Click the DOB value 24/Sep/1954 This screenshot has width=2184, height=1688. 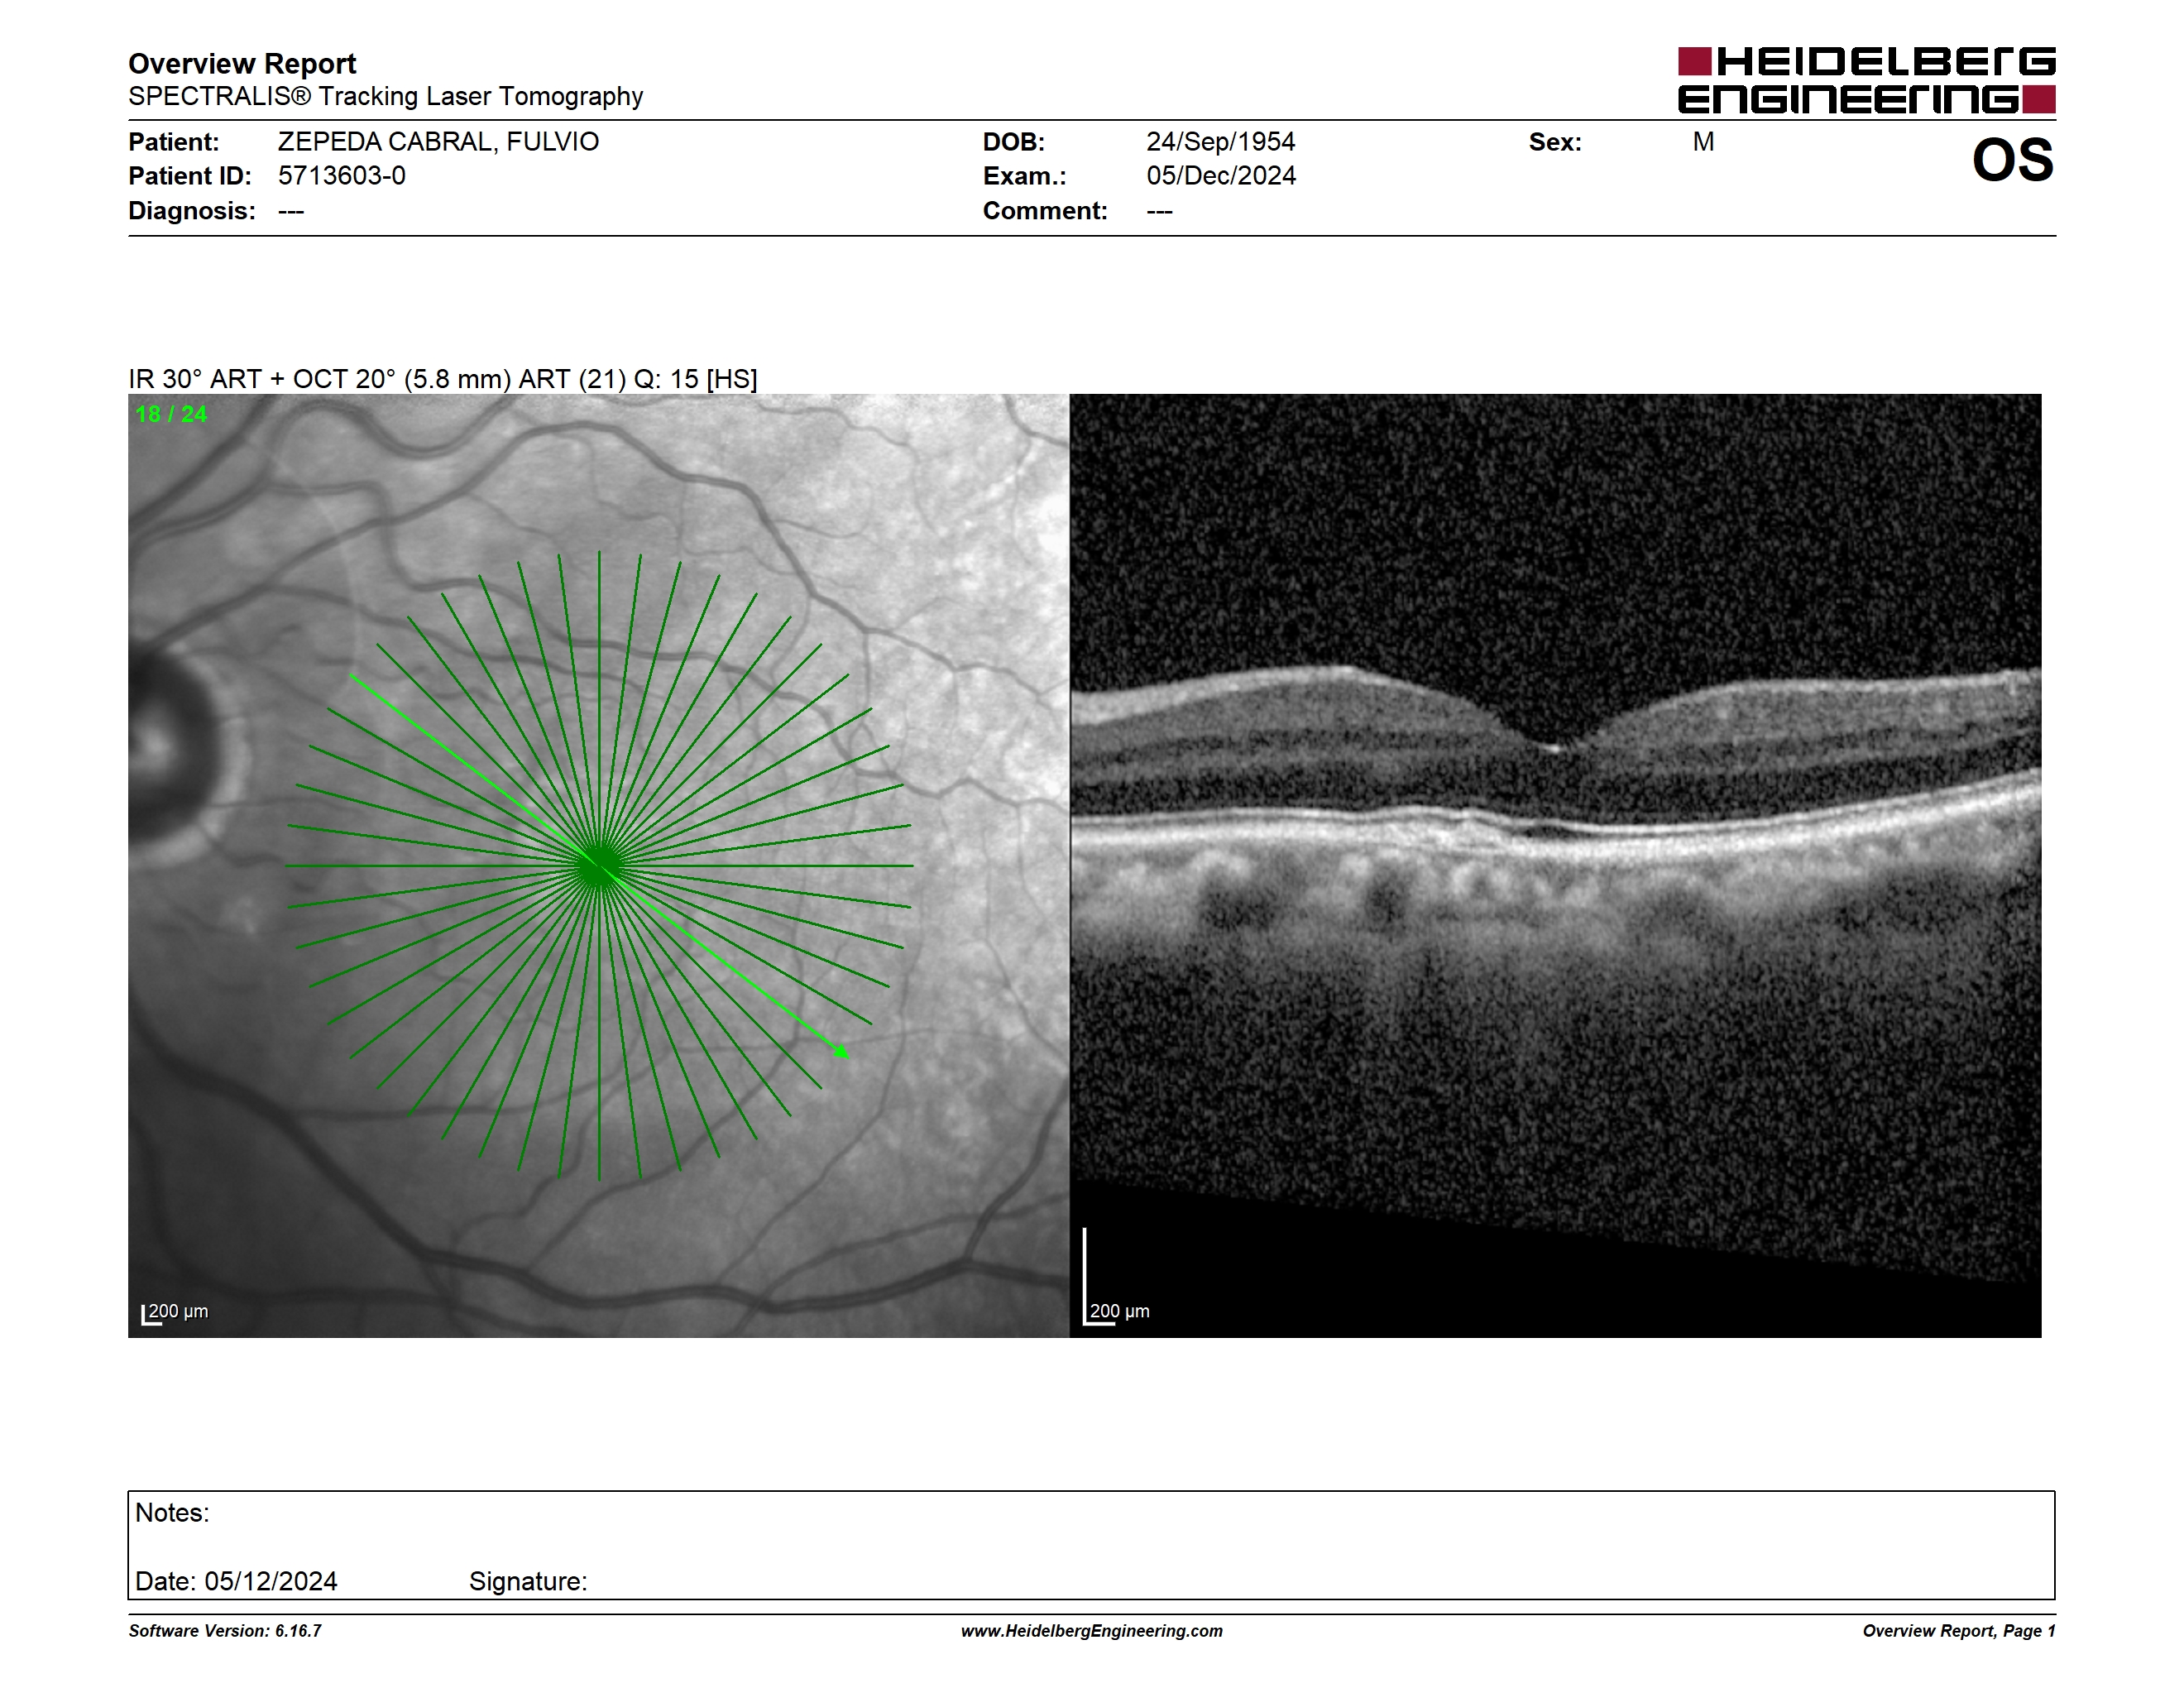click(x=1220, y=142)
